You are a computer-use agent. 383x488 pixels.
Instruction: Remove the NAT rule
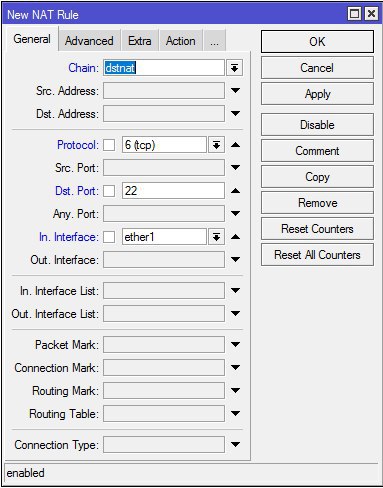tap(317, 203)
